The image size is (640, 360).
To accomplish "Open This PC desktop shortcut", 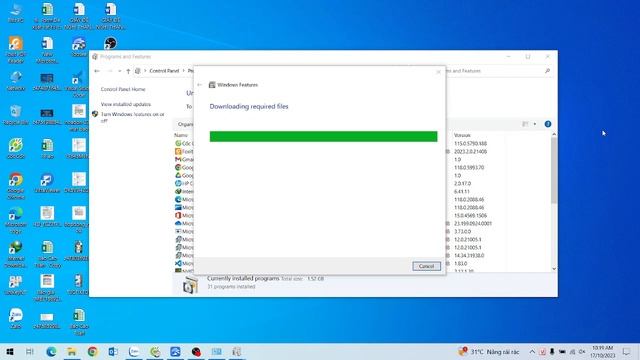I will [16, 13].
